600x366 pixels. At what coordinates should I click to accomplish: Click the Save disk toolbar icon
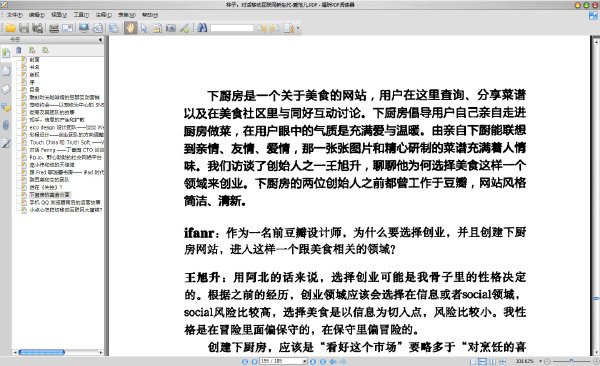pos(24,28)
